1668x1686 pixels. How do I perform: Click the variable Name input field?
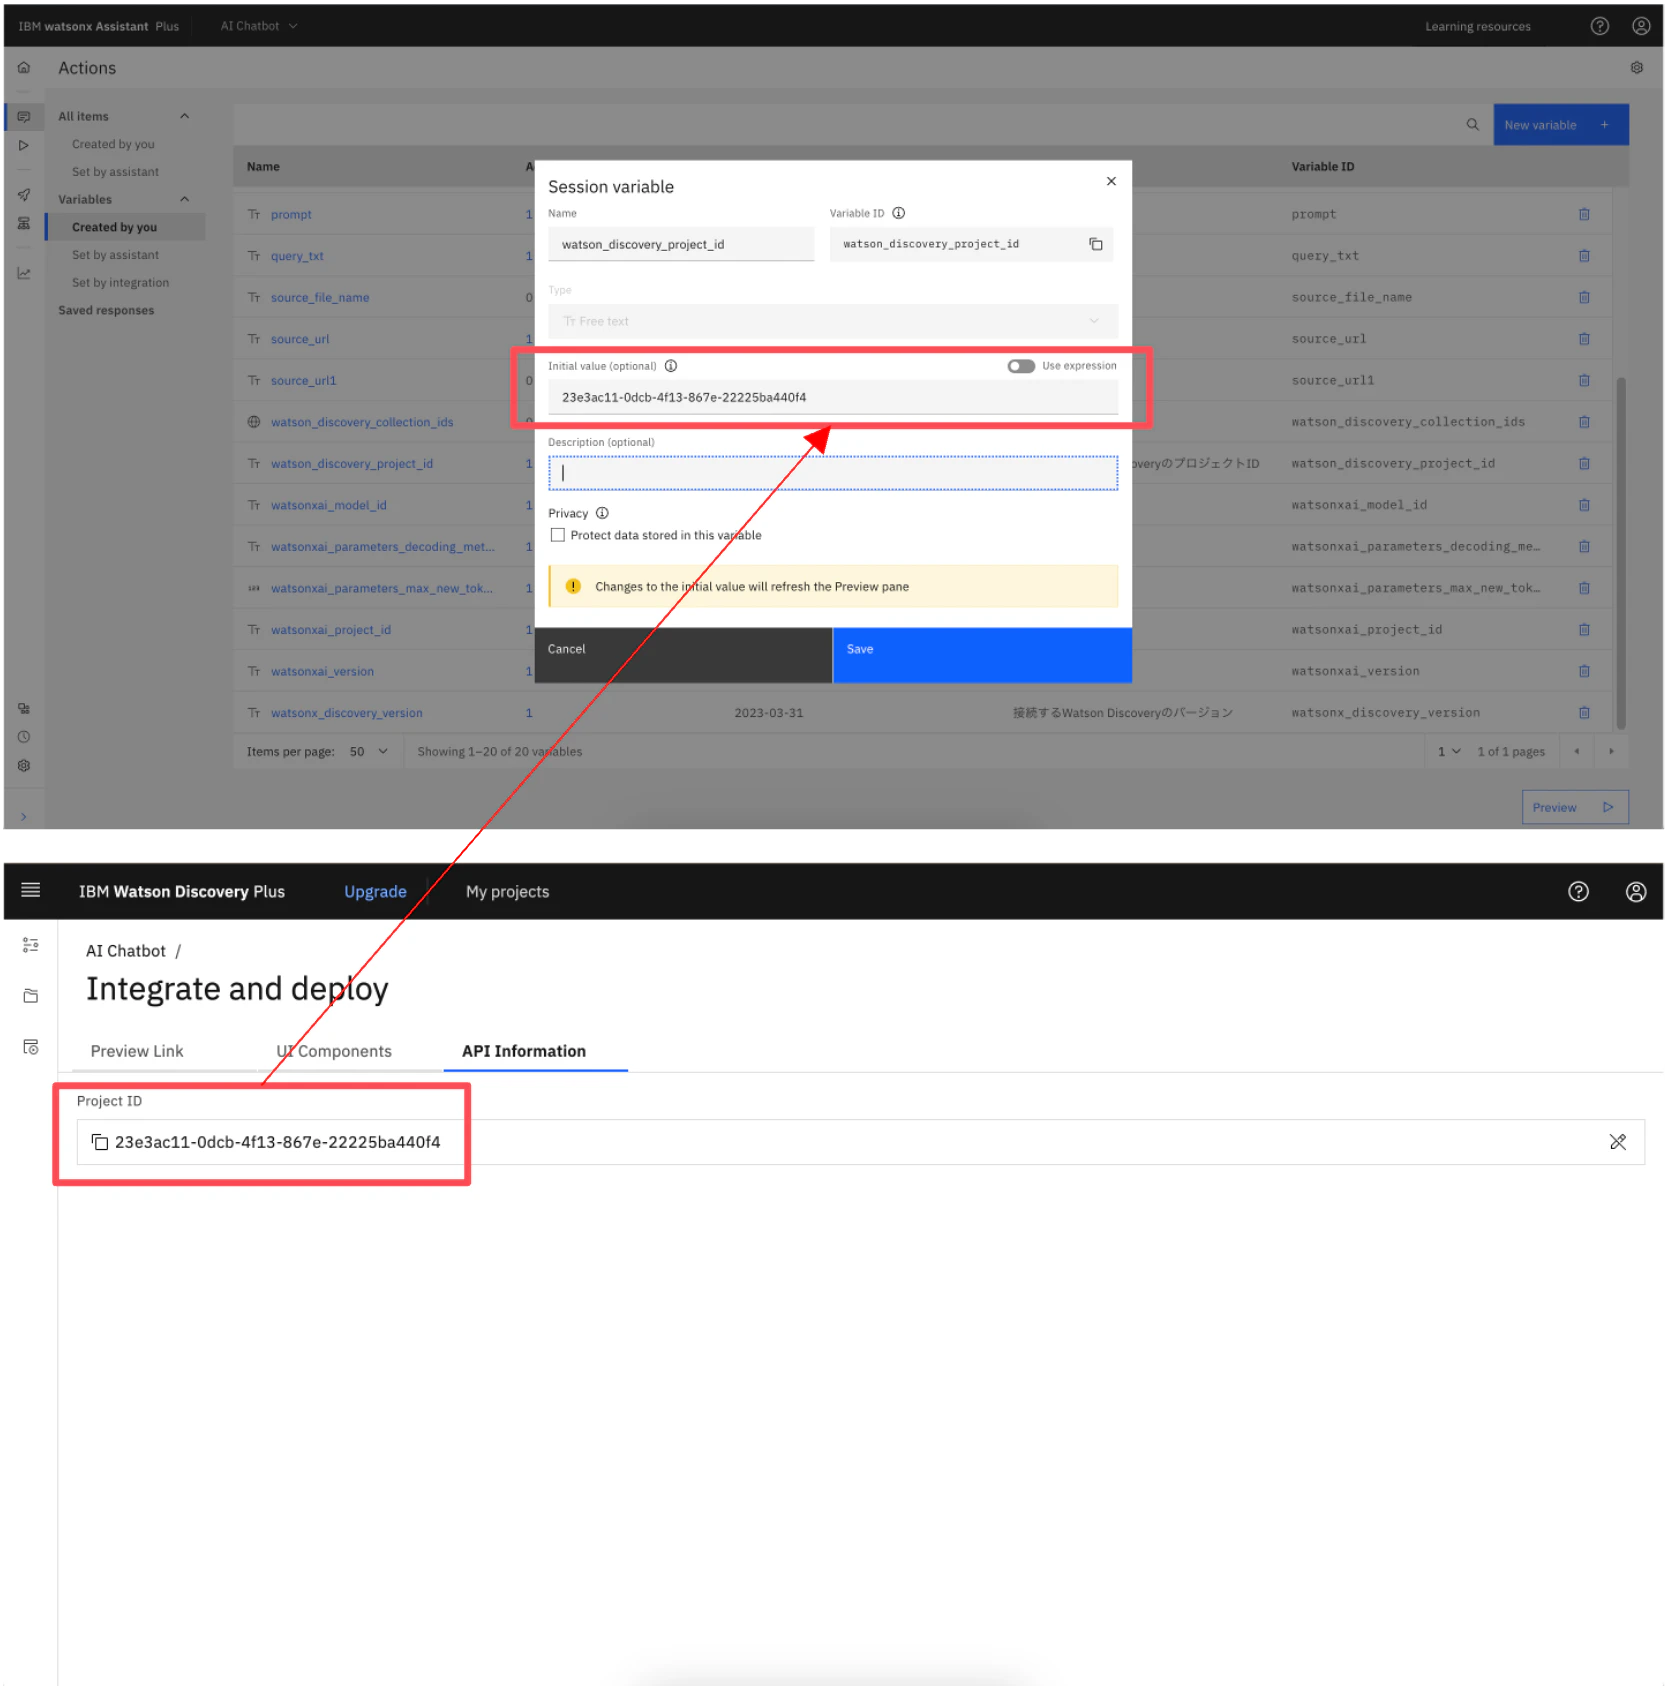coord(680,244)
